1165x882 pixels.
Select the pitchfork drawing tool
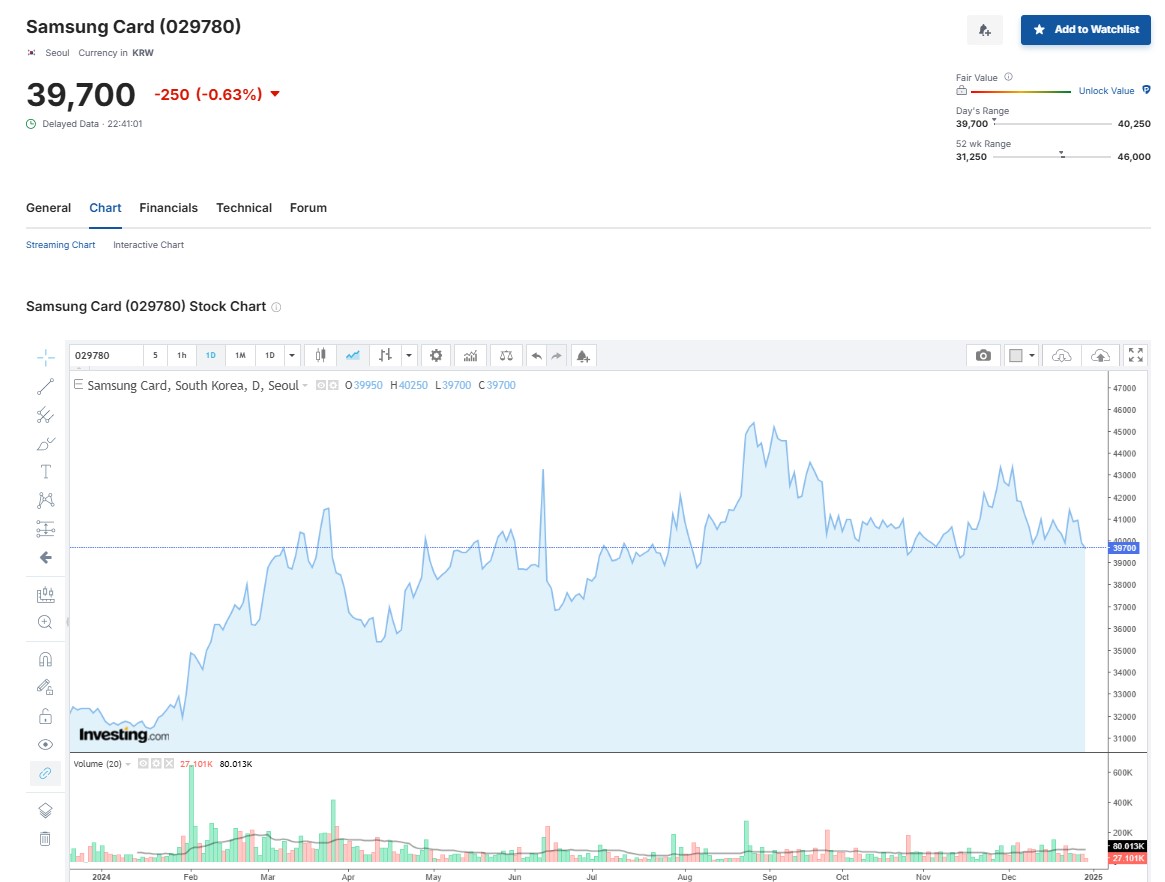point(45,415)
